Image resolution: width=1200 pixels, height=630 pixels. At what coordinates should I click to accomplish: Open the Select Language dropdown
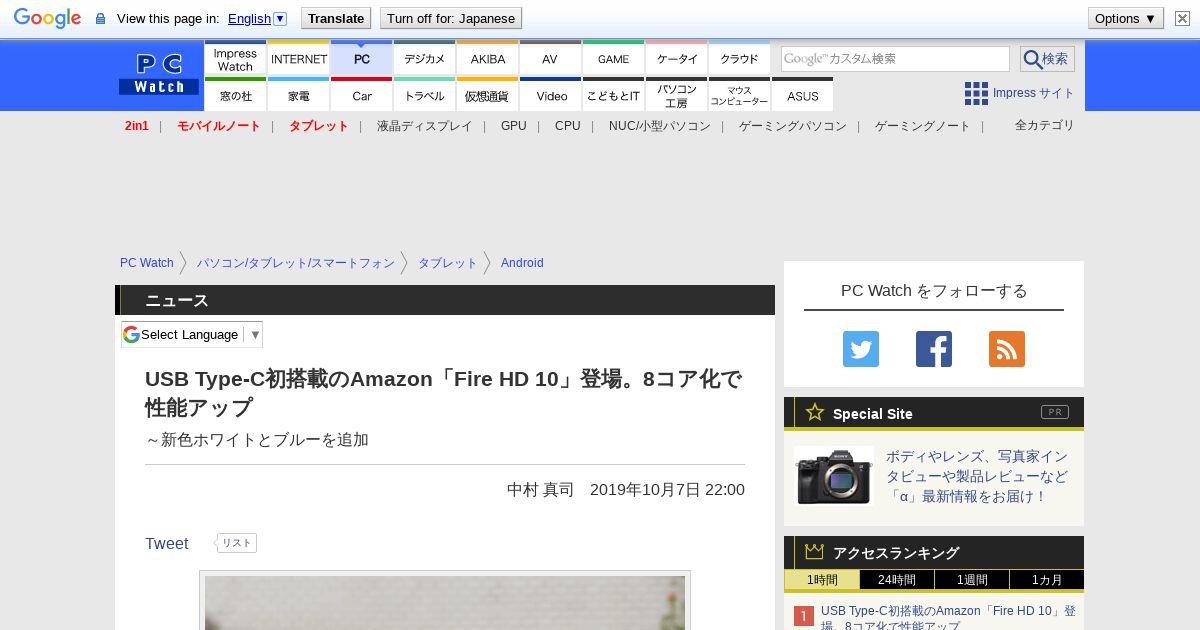click(192, 334)
